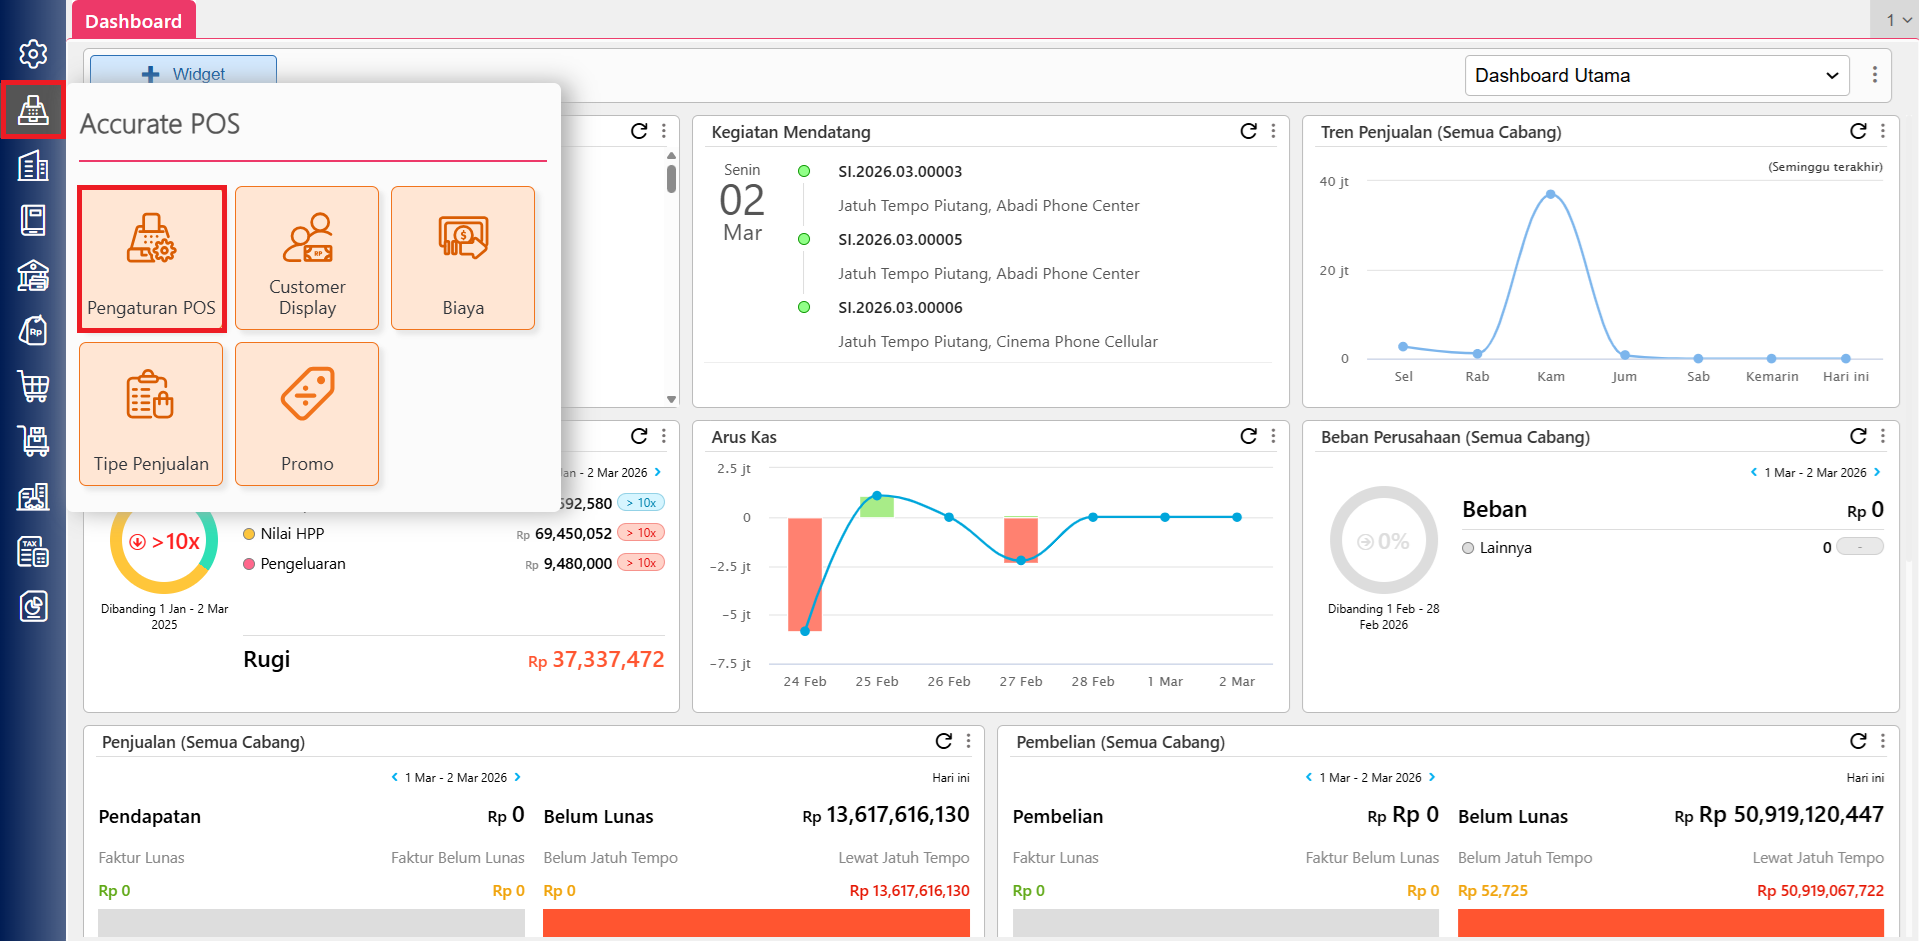The width and height of the screenshot is (1919, 941).
Task: Open the shopping cart sidebar icon
Action: pyautogui.click(x=33, y=386)
